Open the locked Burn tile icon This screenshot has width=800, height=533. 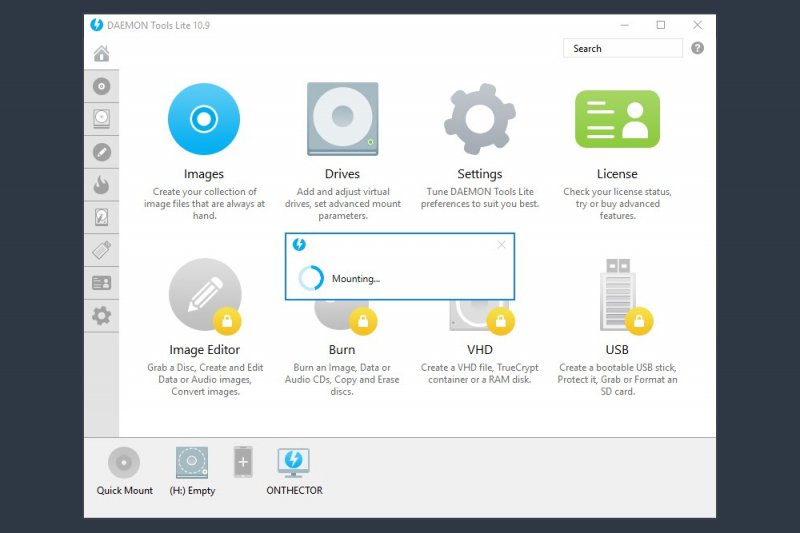pos(345,317)
